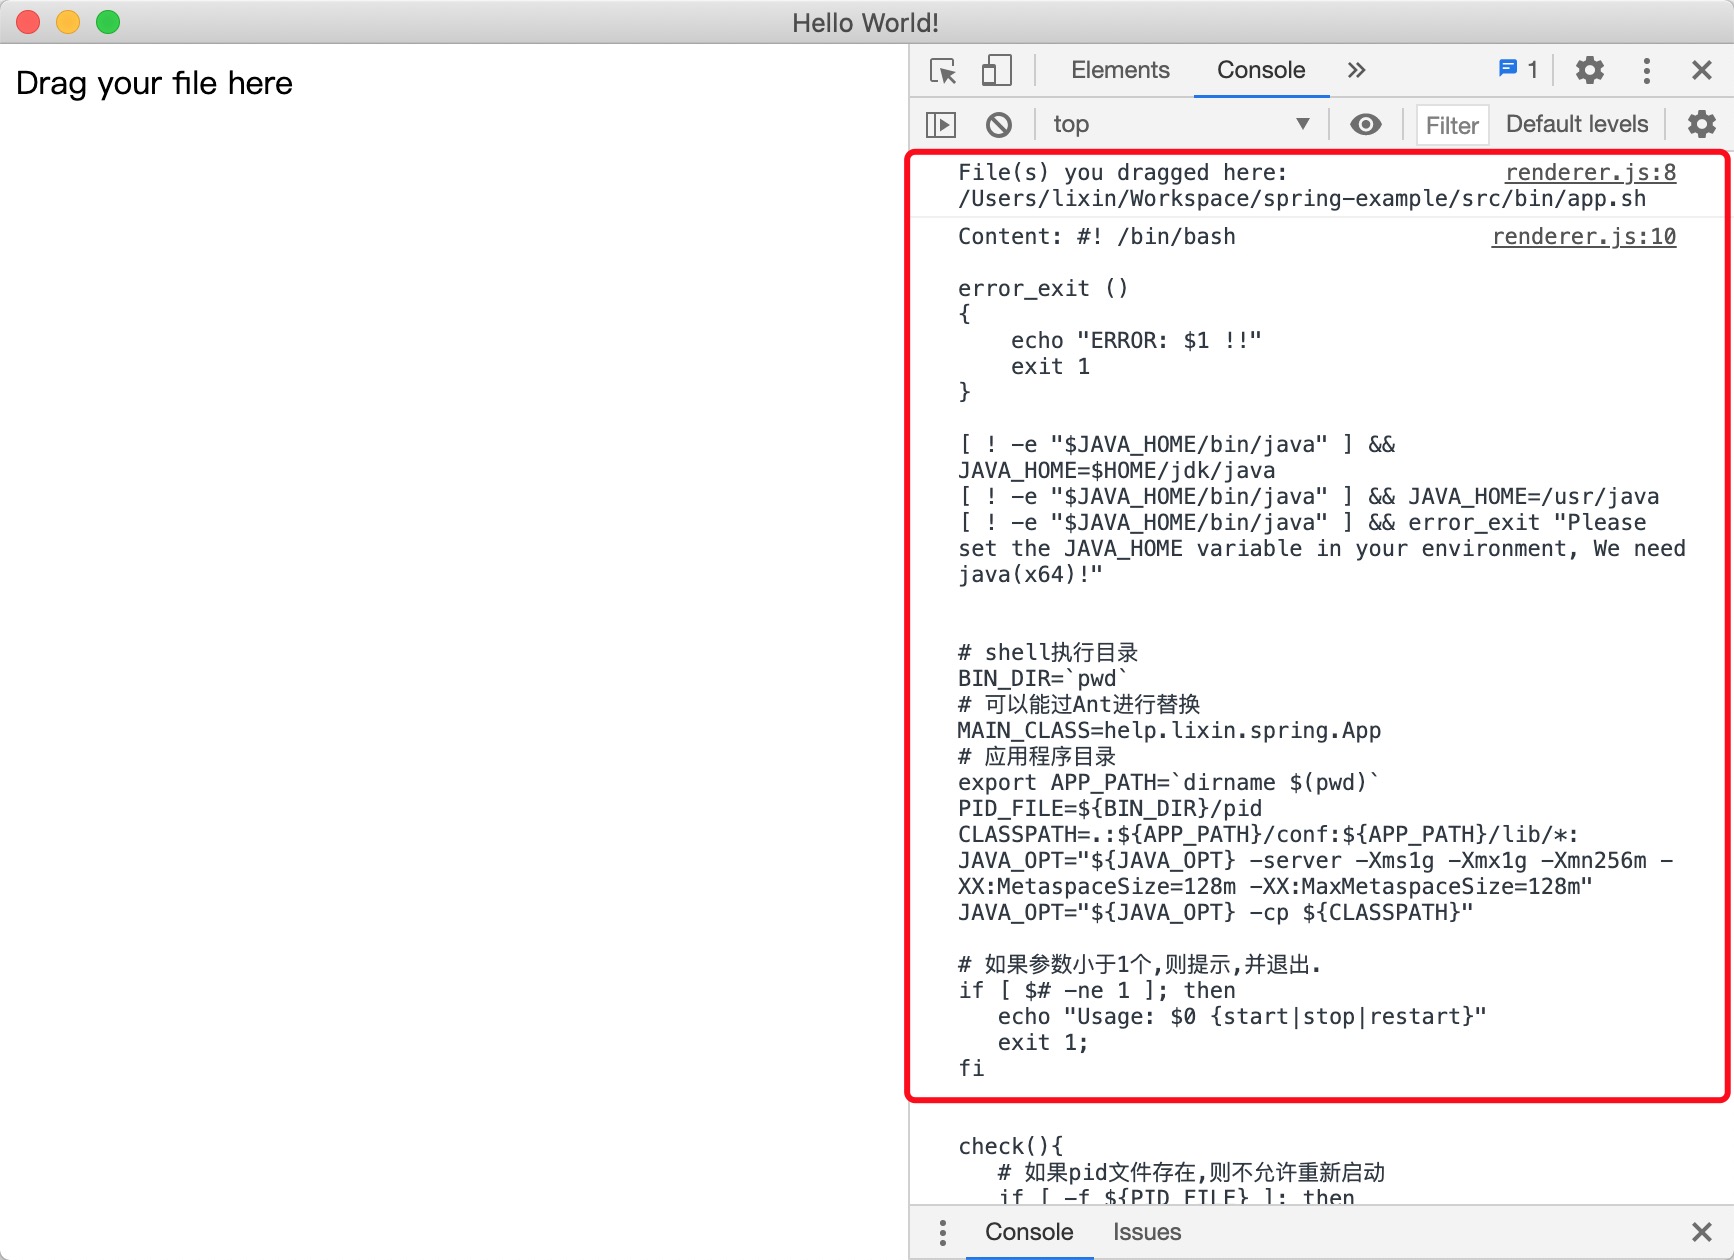The image size is (1734, 1260).
Task: Clear the console log
Action: pyautogui.click(x=999, y=124)
